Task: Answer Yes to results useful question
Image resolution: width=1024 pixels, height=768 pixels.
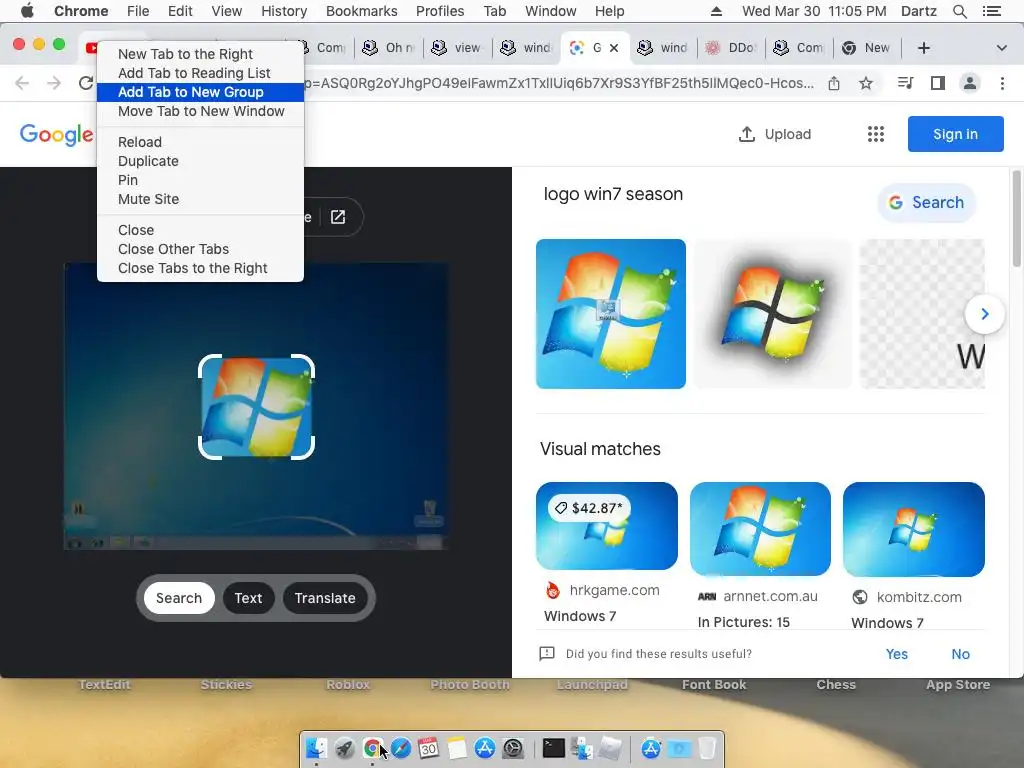Action: (x=896, y=654)
